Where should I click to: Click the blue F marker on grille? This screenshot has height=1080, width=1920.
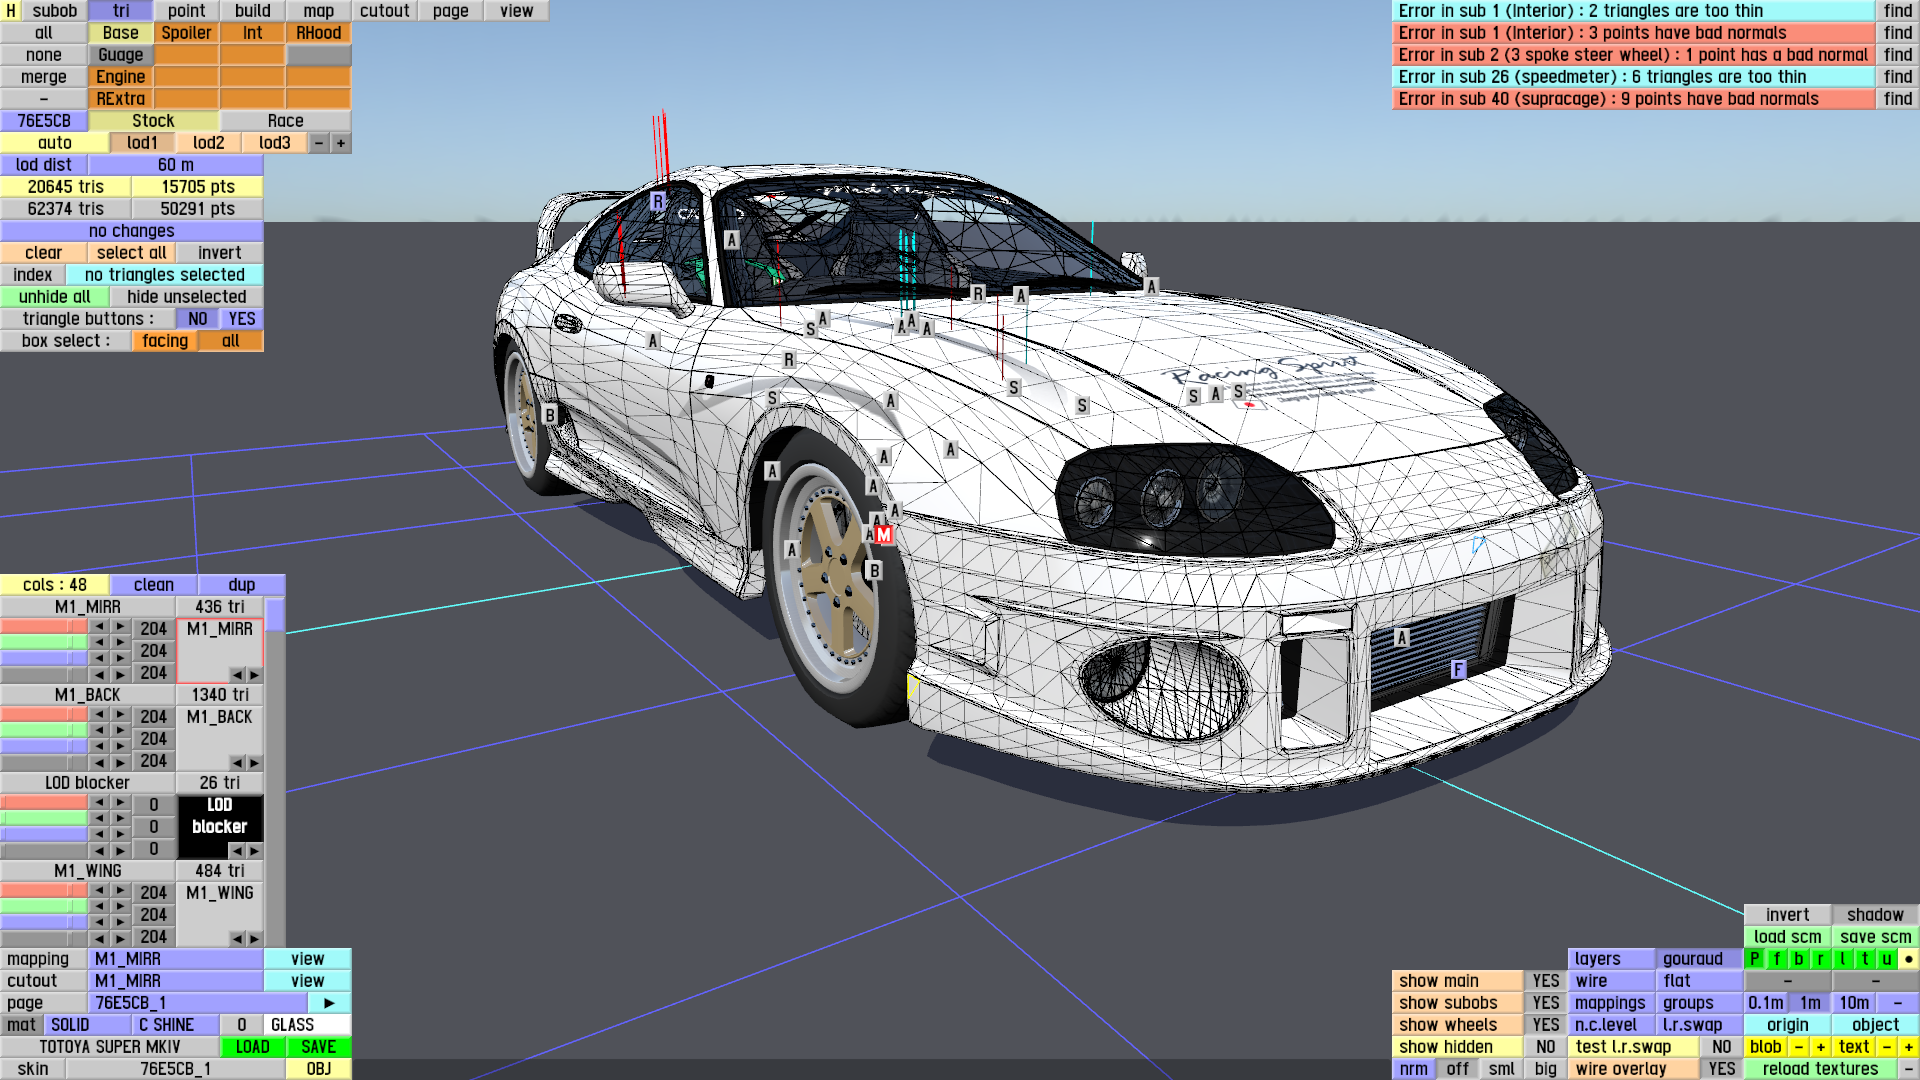[1458, 669]
